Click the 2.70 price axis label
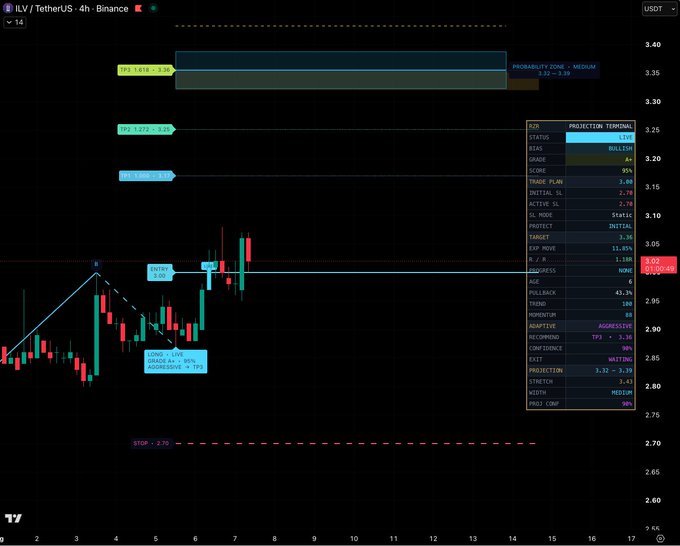Screen dimensions: 680x546 coord(653,443)
